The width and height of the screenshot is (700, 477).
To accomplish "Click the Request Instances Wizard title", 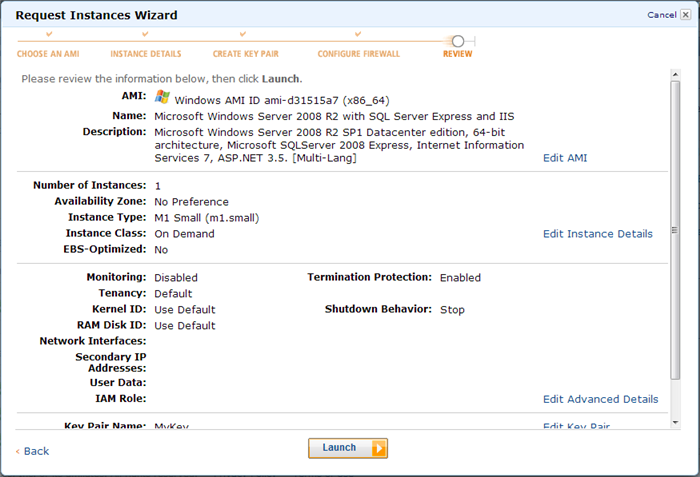I will pyautogui.click(x=96, y=15).
